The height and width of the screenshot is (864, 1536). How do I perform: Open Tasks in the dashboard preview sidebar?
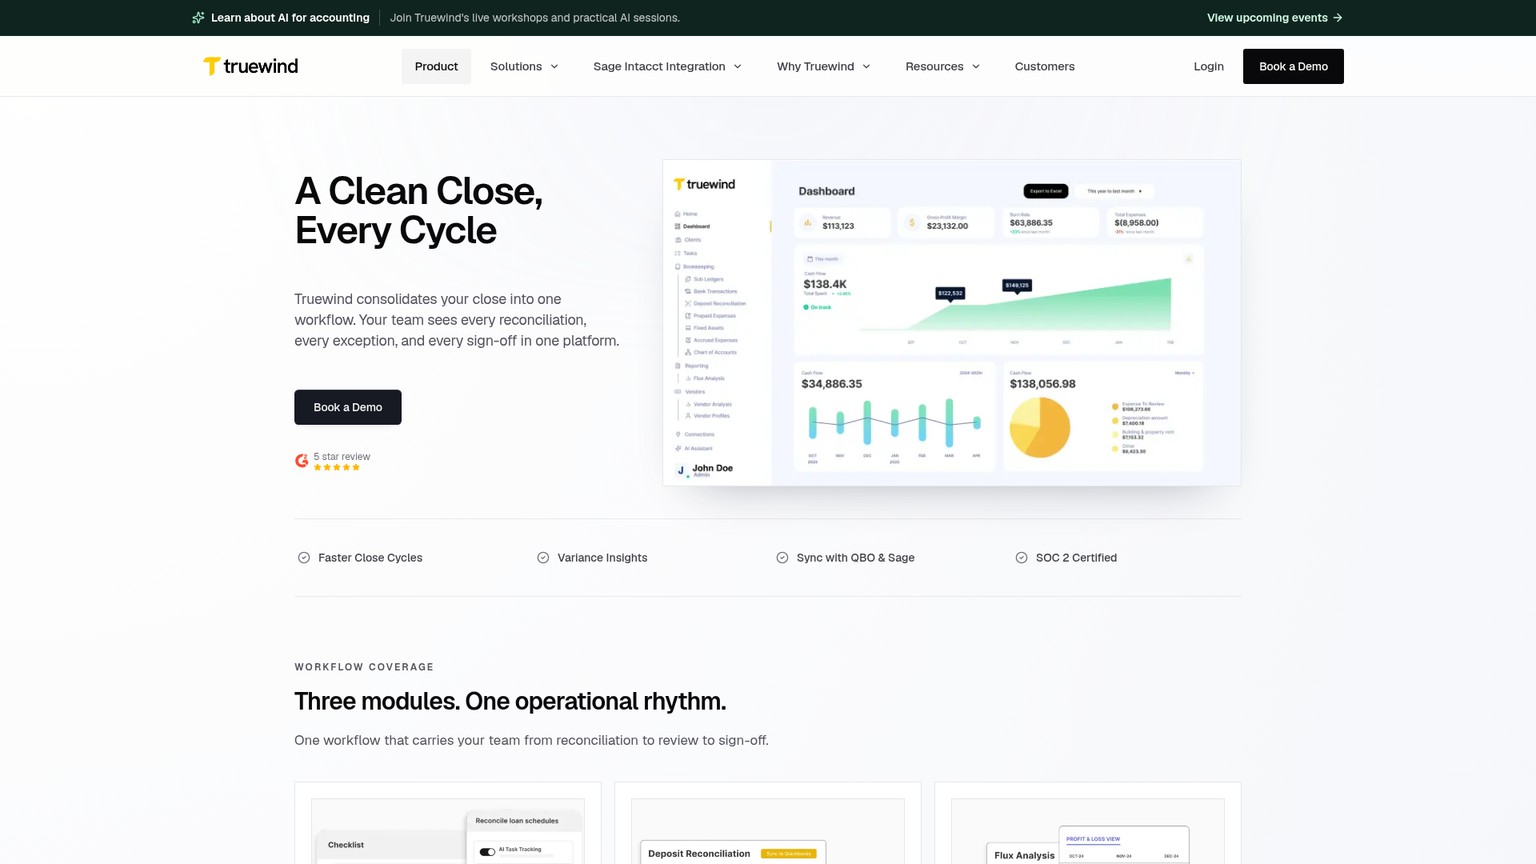(687, 253)
